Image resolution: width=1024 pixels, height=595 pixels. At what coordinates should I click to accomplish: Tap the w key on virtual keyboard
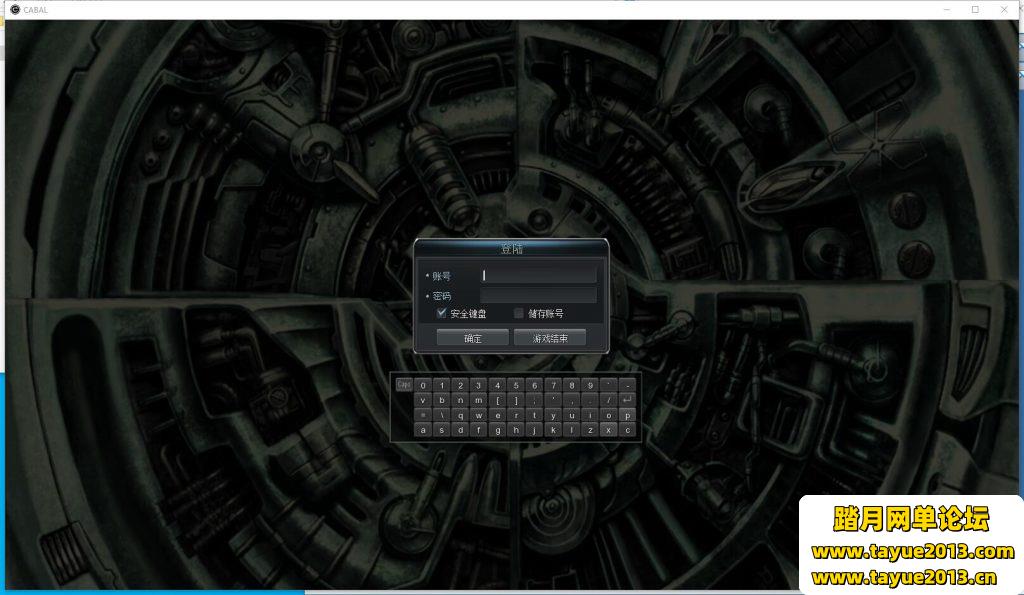tap(479, 415)
